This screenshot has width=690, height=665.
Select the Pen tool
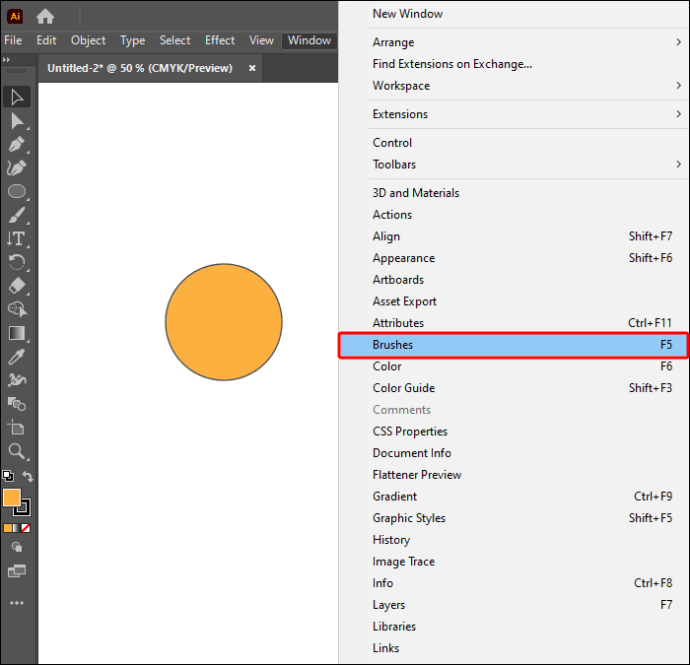17,144
